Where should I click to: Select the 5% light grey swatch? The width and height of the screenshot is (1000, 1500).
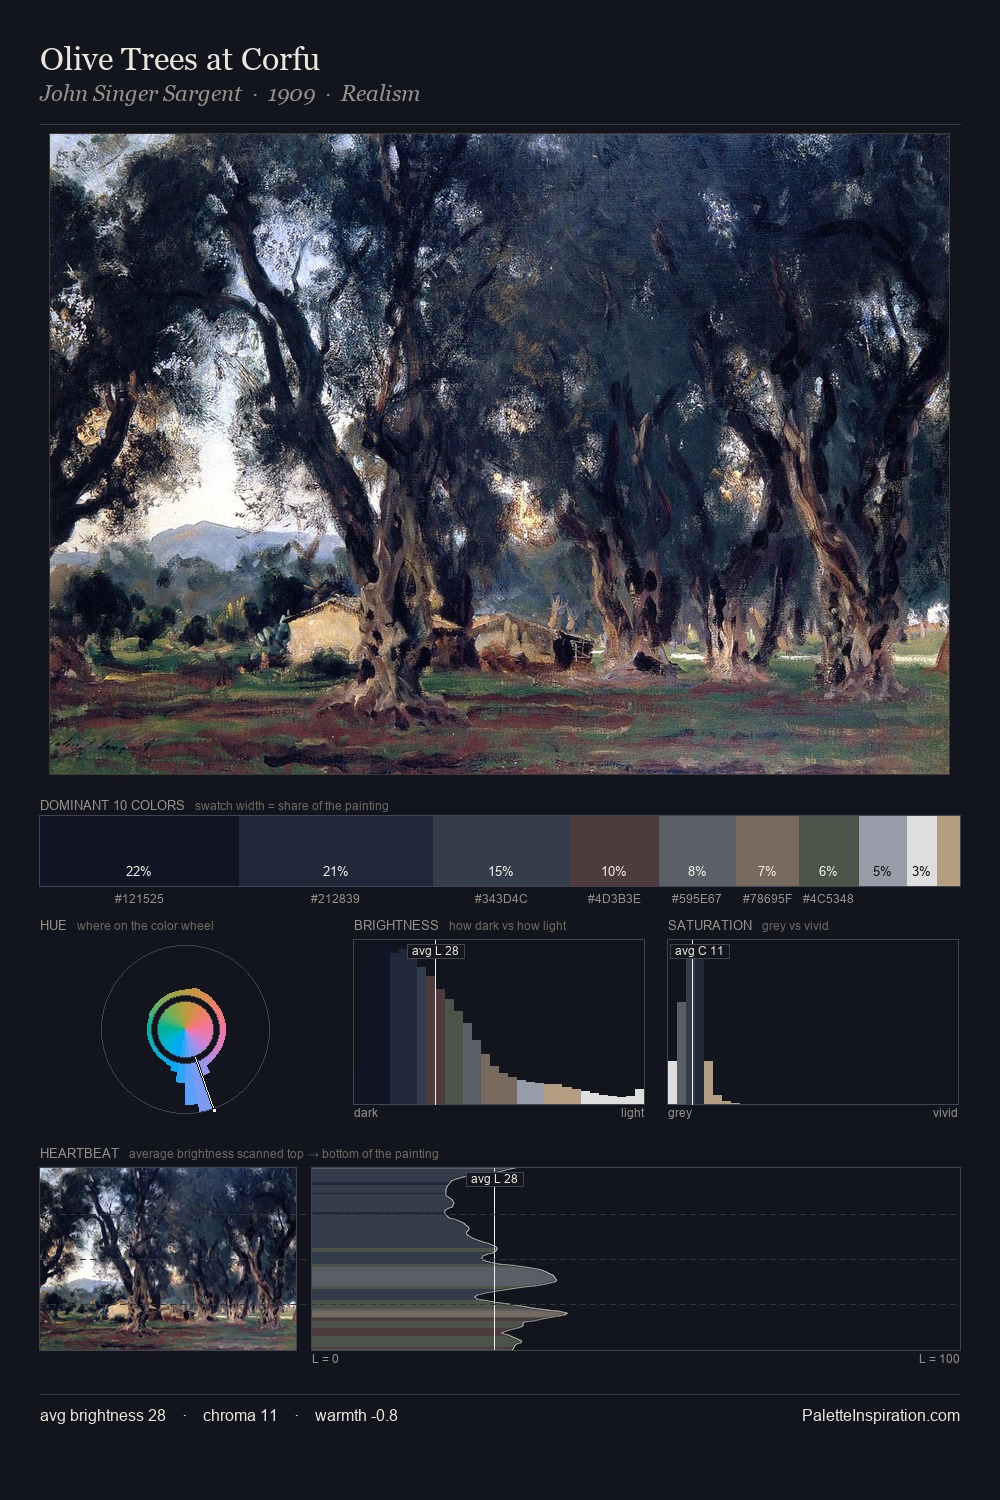coord(882,851)
